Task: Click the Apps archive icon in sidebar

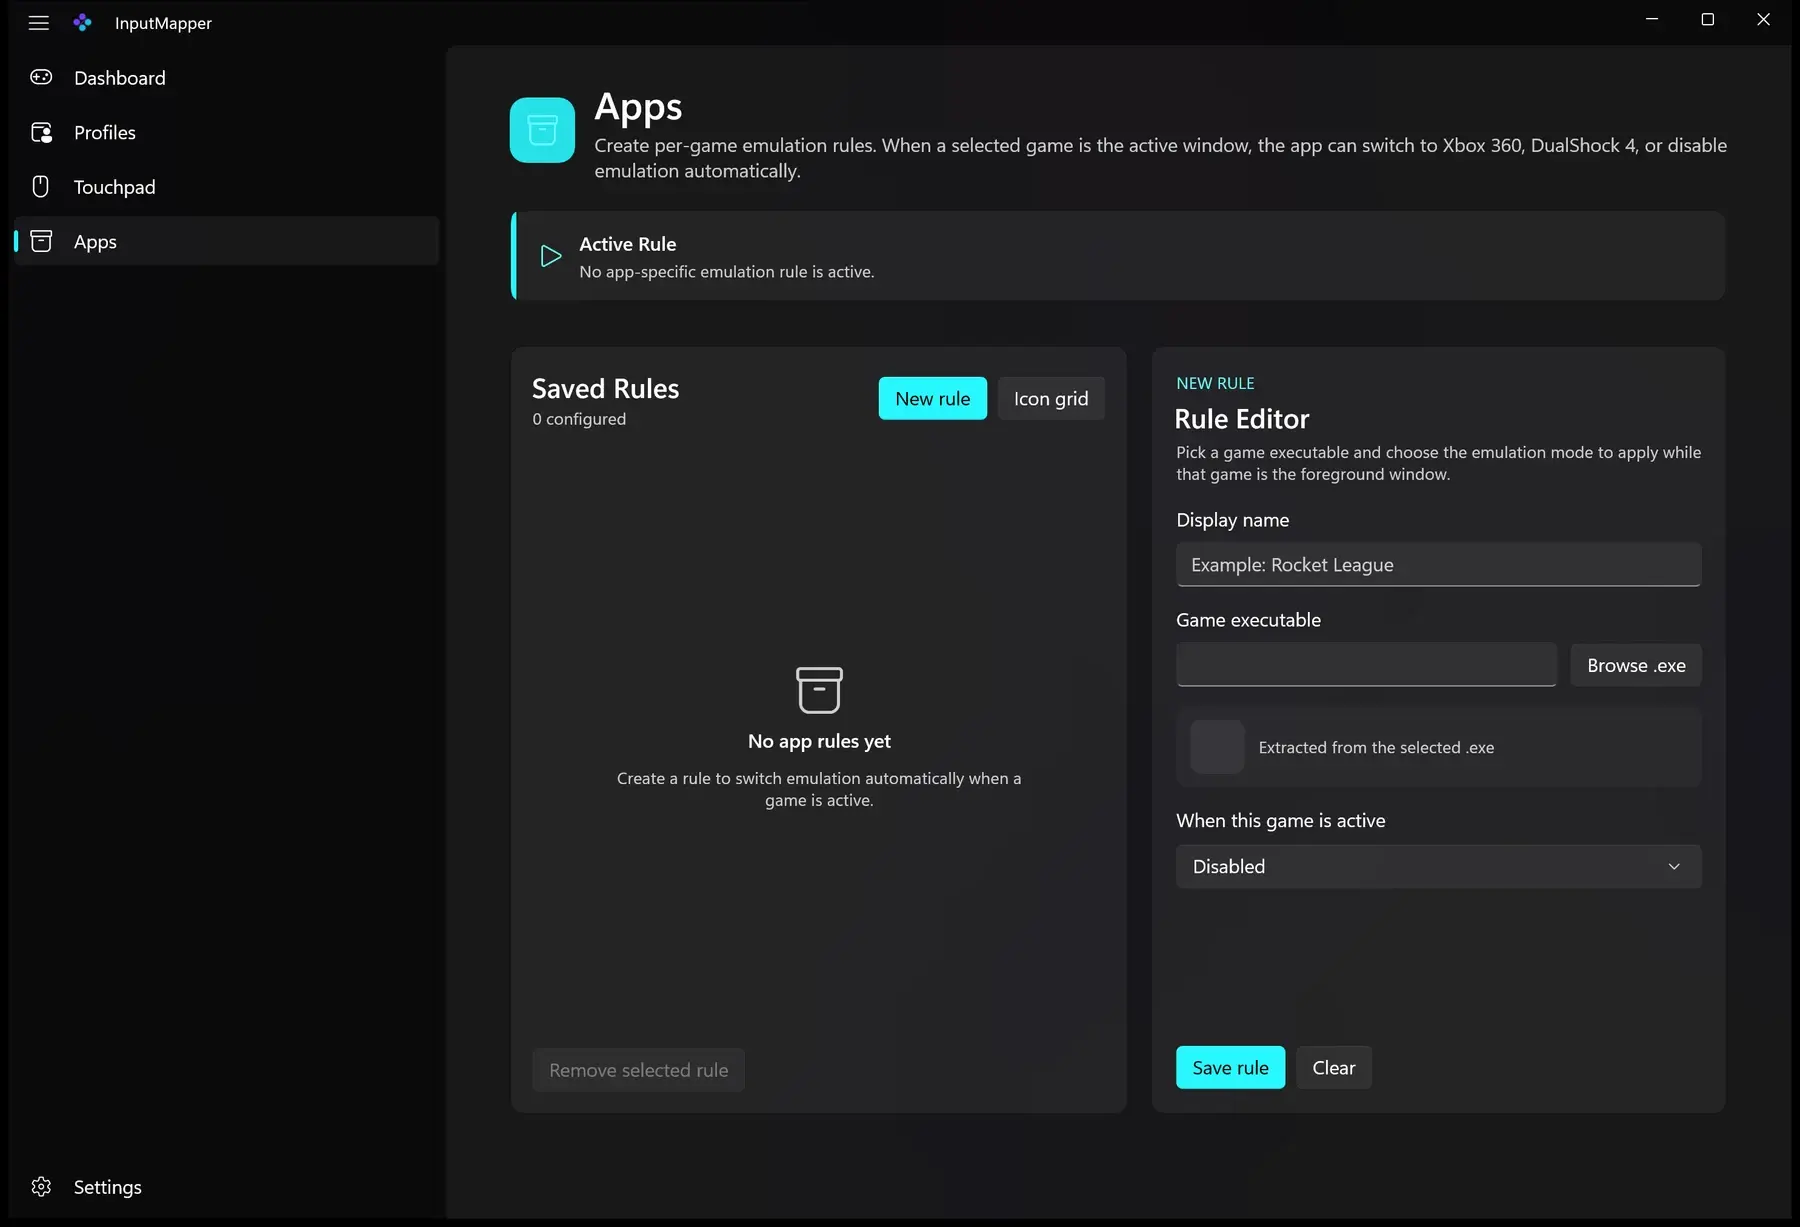Action: pos(41,241)
